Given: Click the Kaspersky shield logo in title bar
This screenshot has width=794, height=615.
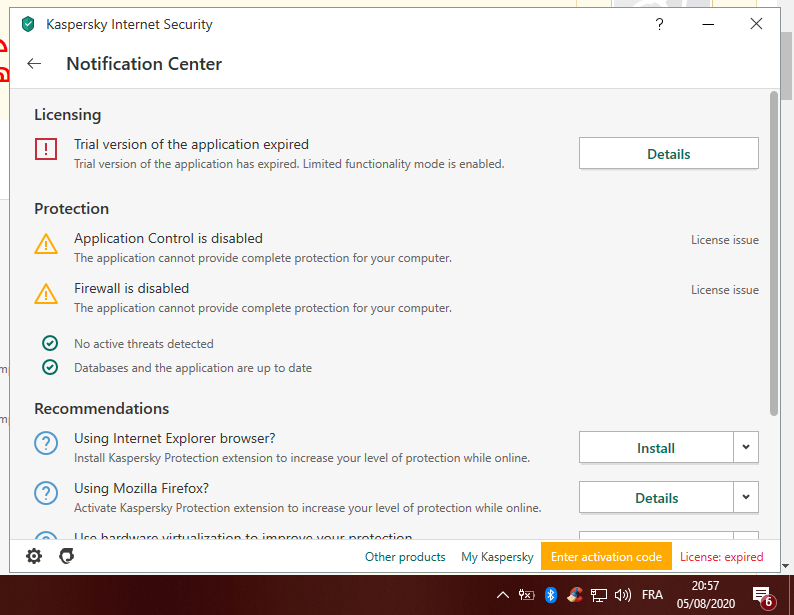Looking at the screenshot, I should pos(28,24).
